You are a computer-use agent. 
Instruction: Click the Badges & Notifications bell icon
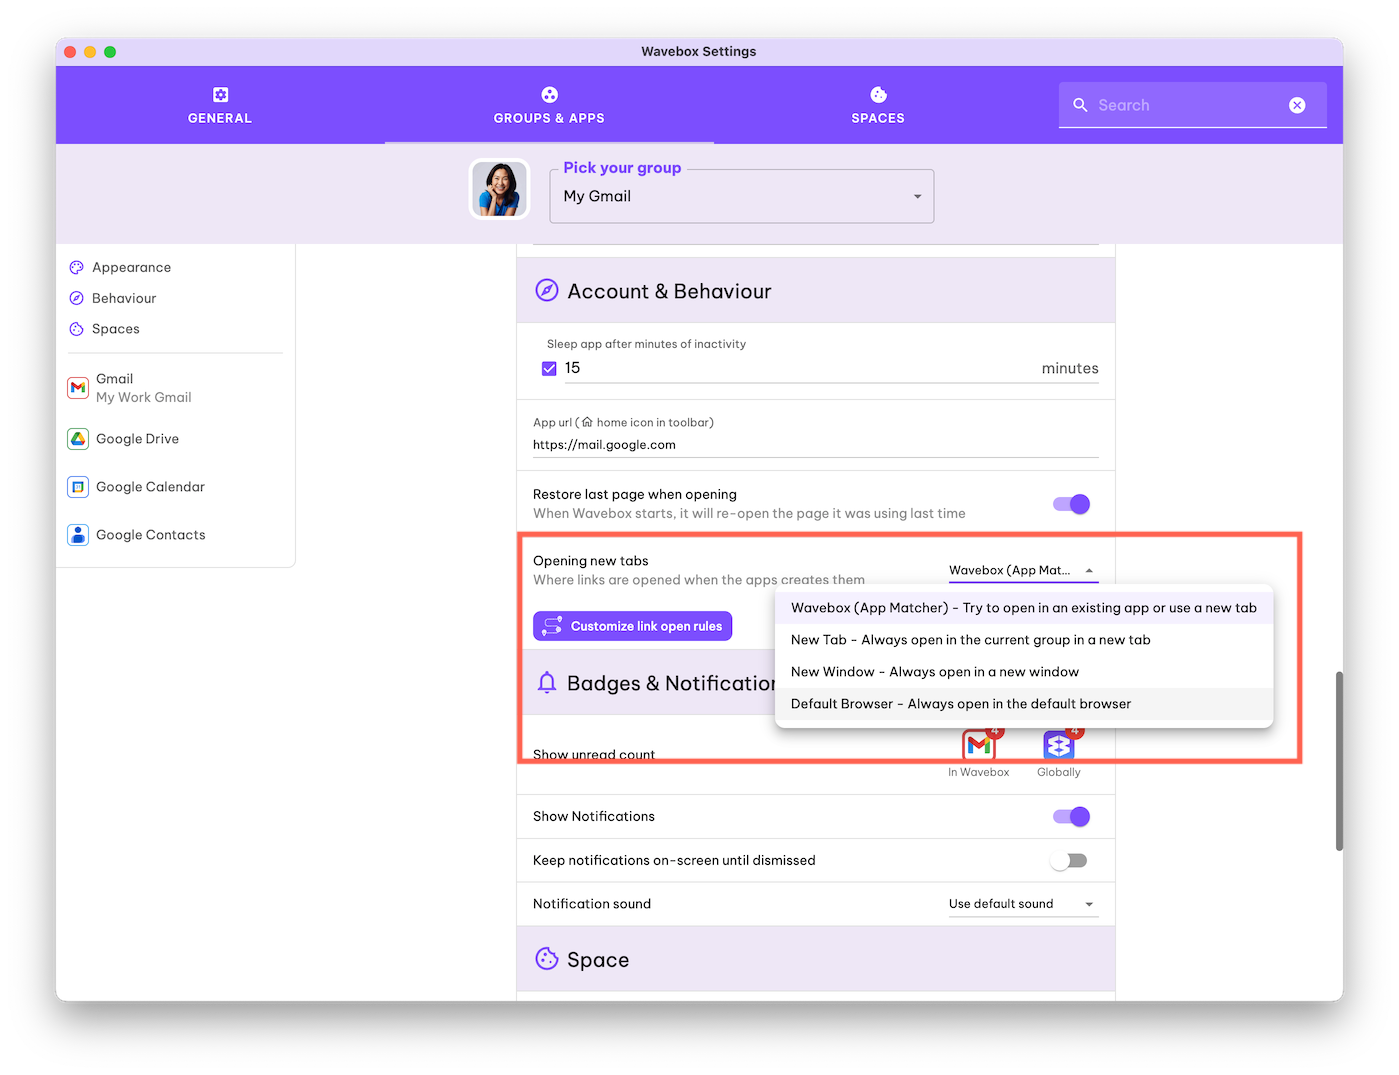pyautogui.click(x=547, y=683)
